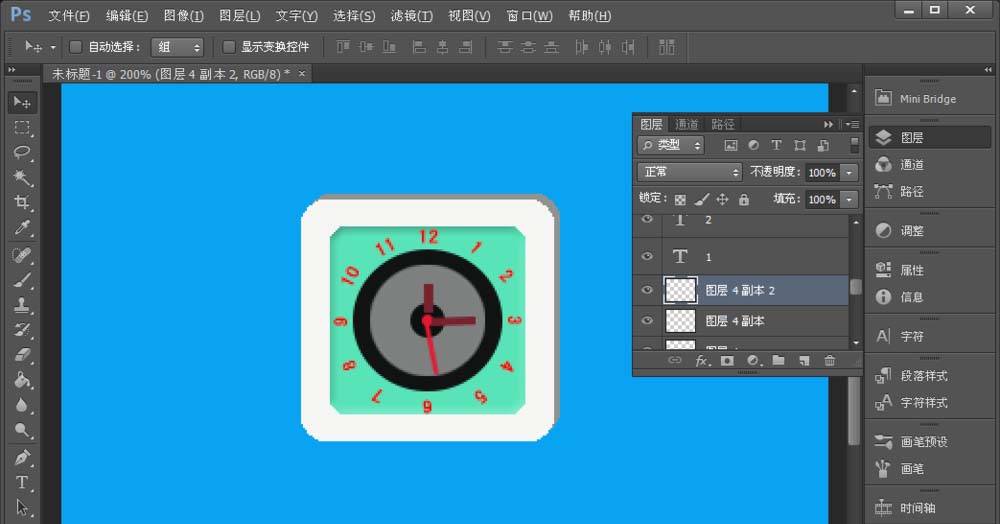Enable the 自动选择 checkbox
The image size is (1000, 524).
[x=76, y=47]
